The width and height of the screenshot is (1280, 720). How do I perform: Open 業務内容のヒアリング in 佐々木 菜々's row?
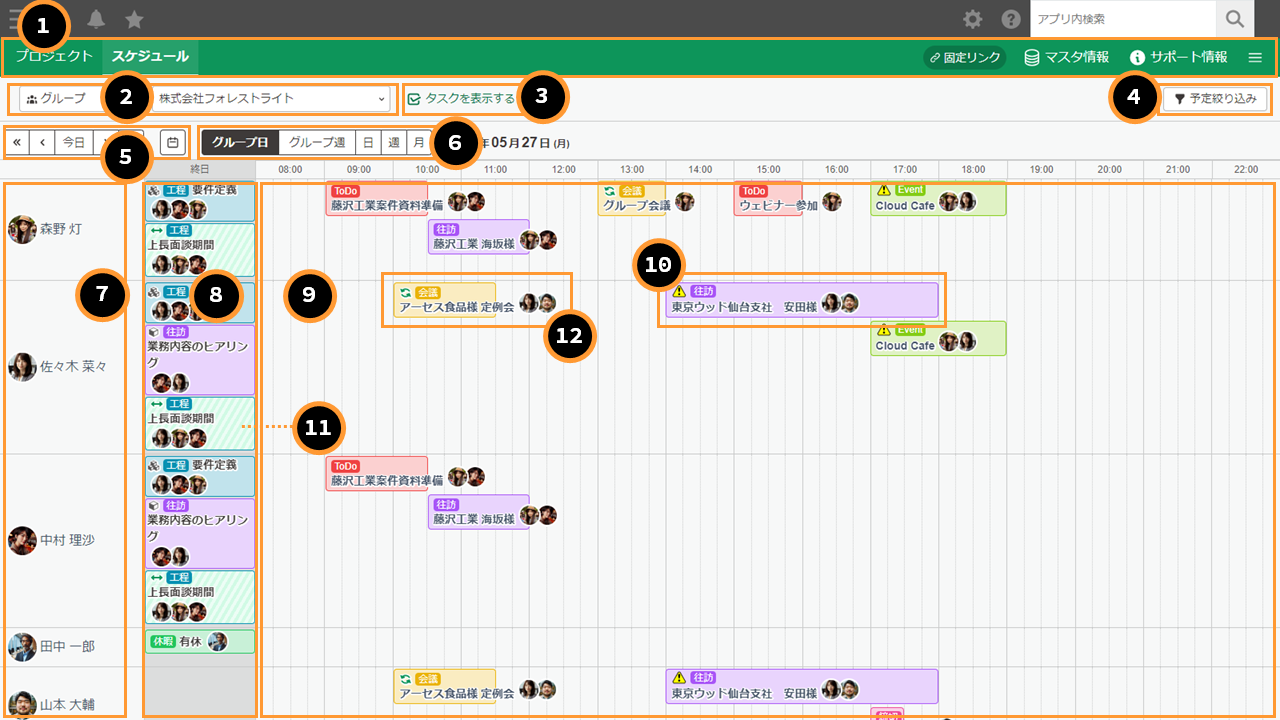pyautogui.click(x=200, y=359)
